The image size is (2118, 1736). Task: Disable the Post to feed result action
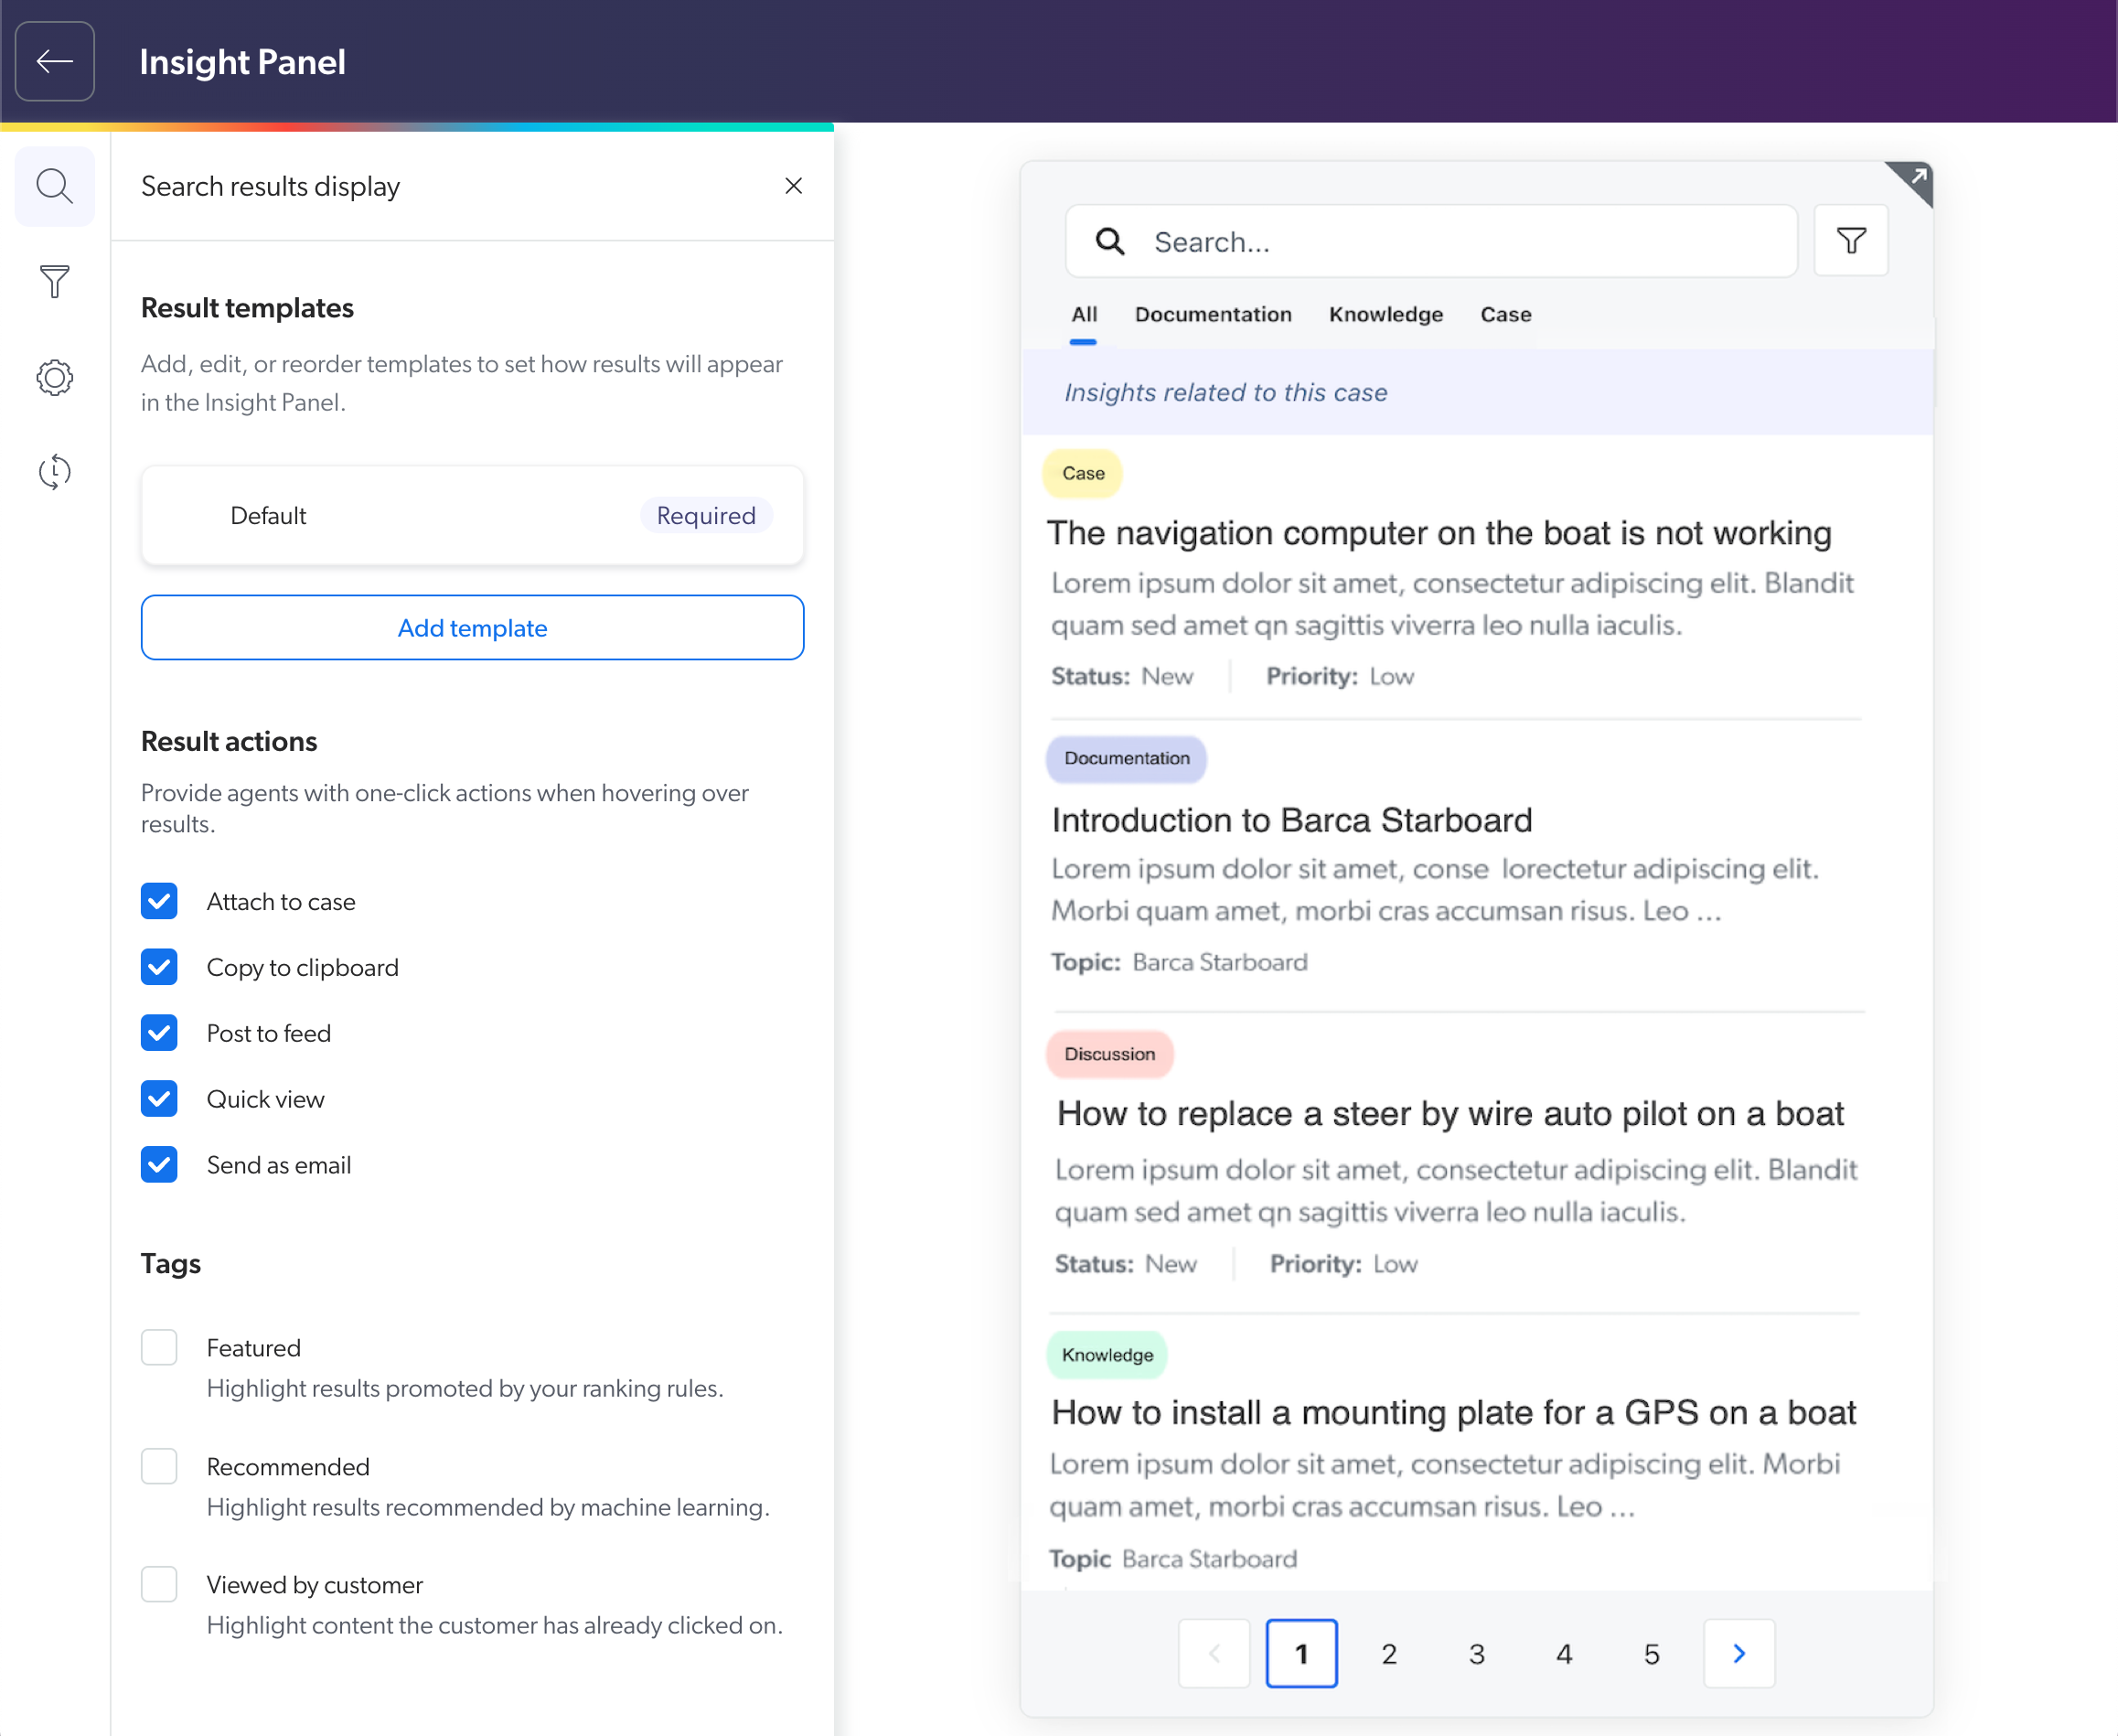(x=158, y=1033)
